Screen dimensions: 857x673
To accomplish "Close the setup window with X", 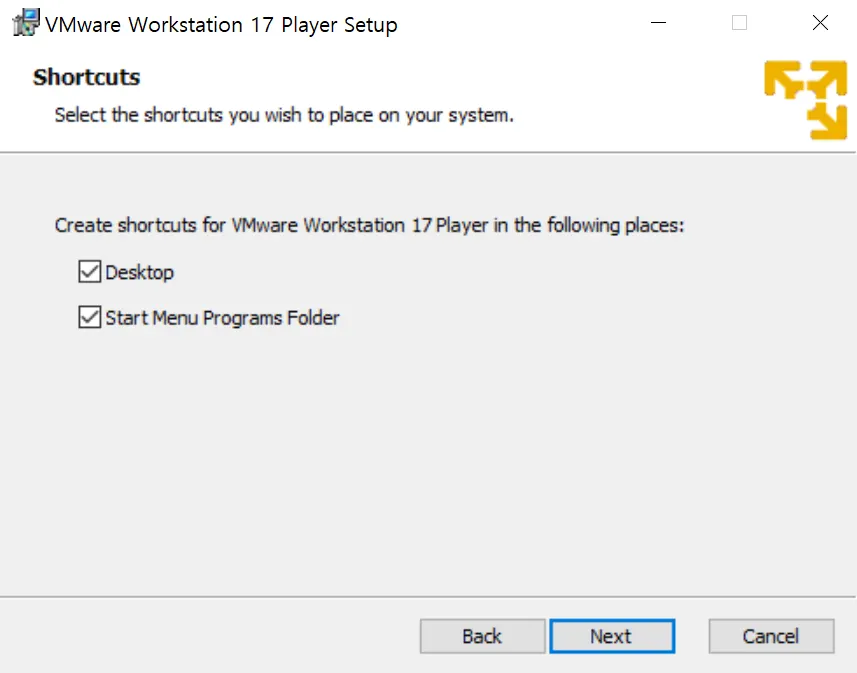I will [x=820, y=23].
